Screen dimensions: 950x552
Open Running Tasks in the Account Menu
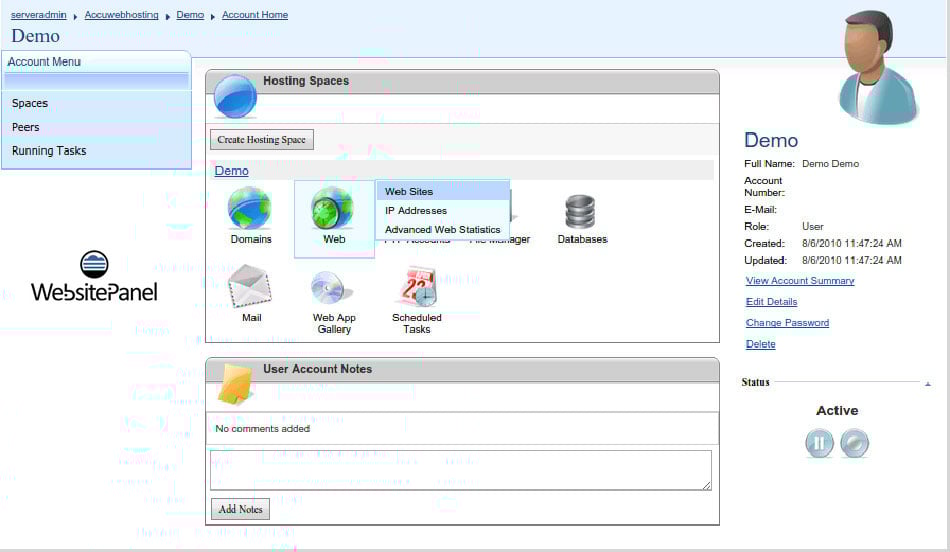tap(49, 151)
